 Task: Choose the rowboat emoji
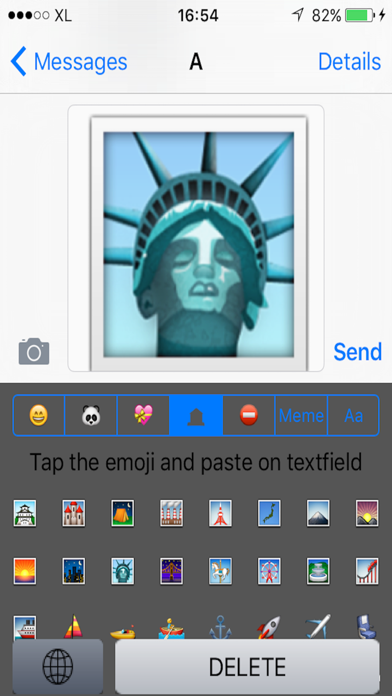171,628
